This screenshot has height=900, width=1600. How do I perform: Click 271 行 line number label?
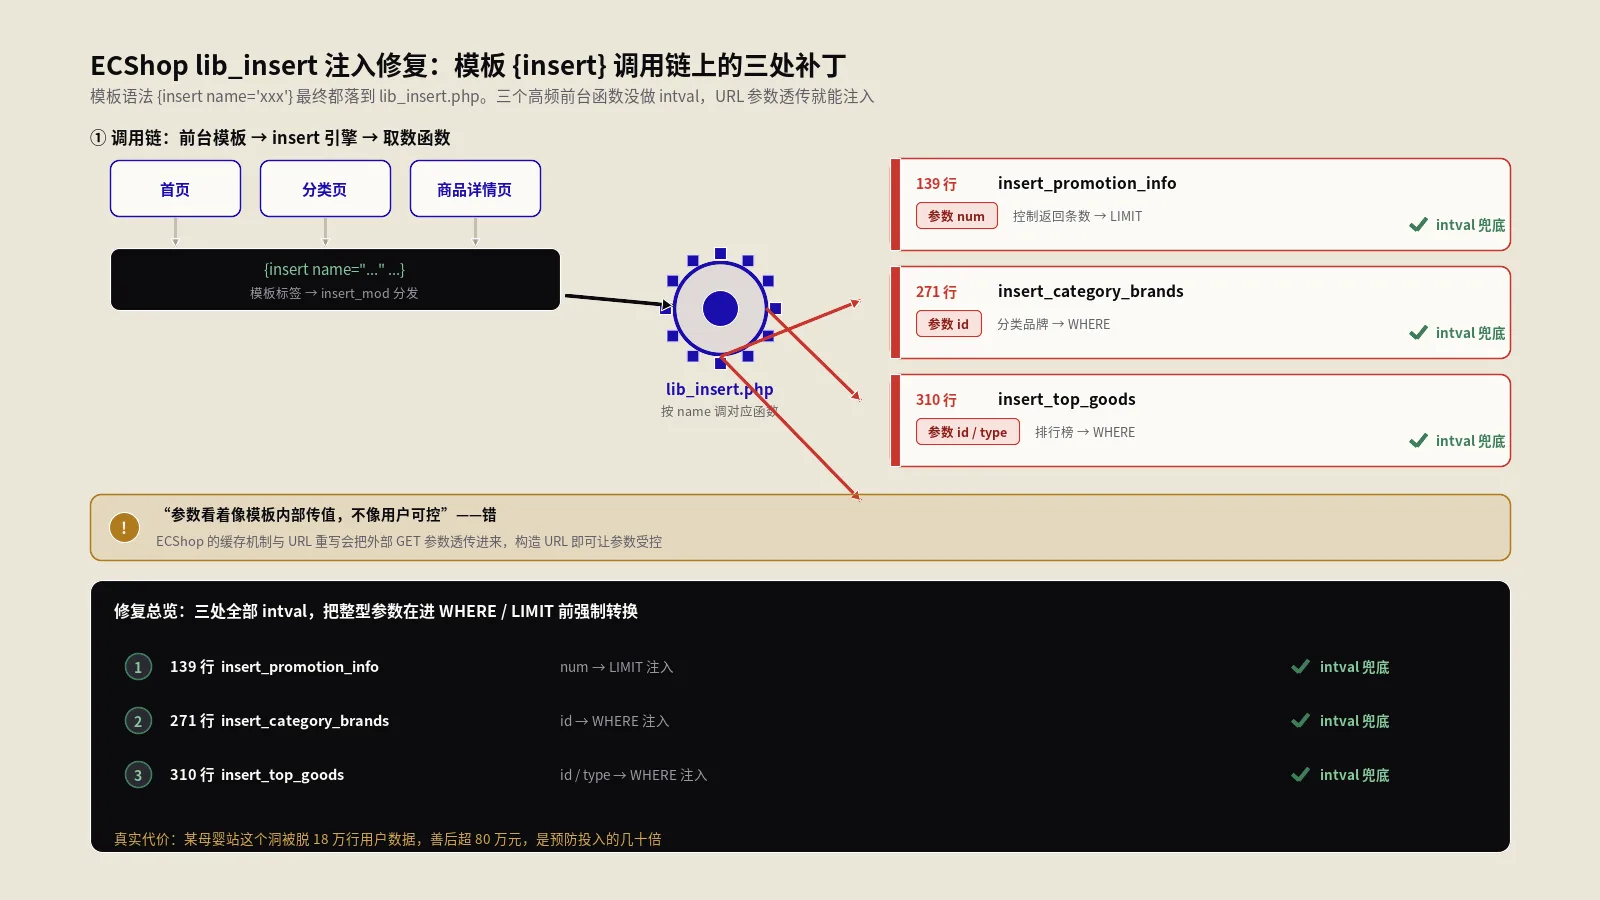click(936, 292)
